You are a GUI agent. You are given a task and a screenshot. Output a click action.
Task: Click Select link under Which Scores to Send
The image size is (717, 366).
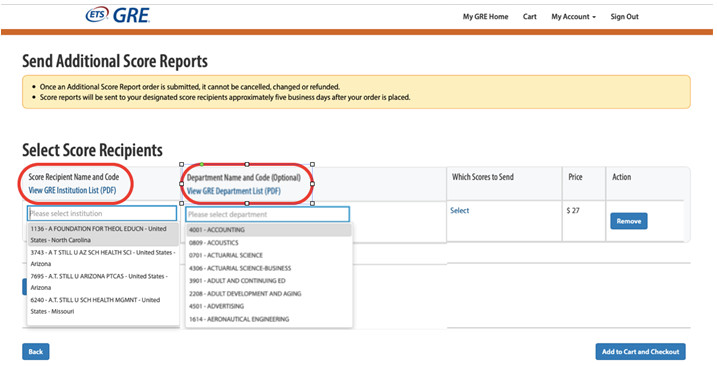pyautogui.click(x=460, y=210)
